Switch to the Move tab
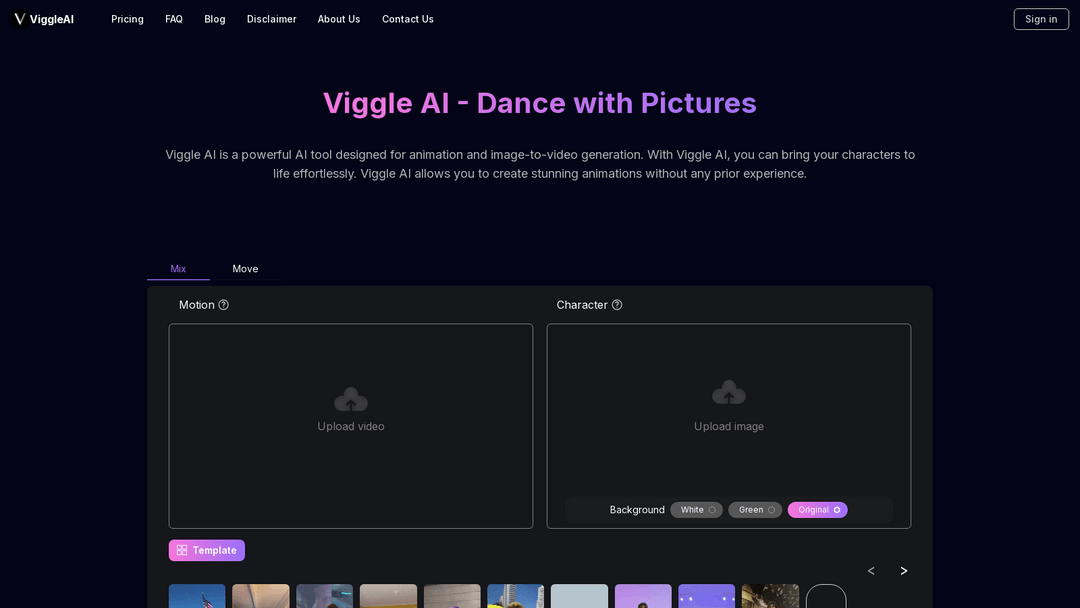Viewport: 1080px width, 608px height. (x=245, y=268)
